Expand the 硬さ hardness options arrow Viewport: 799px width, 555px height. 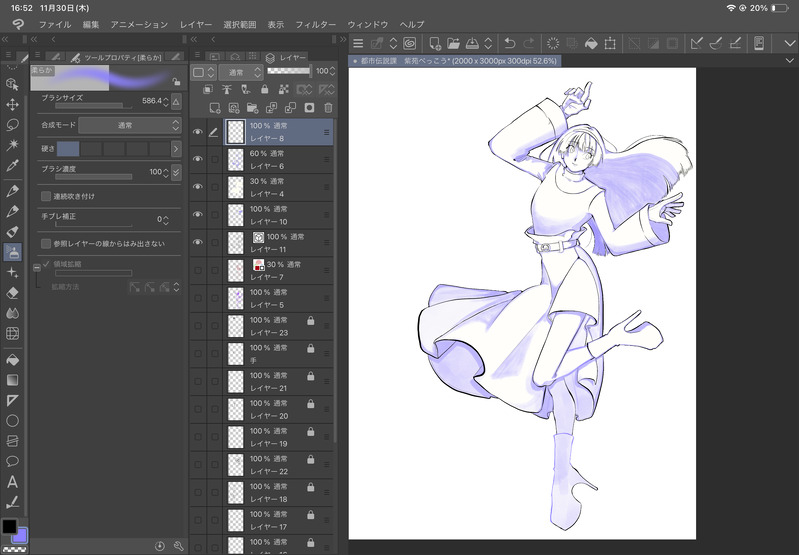(x=176, y=148)
